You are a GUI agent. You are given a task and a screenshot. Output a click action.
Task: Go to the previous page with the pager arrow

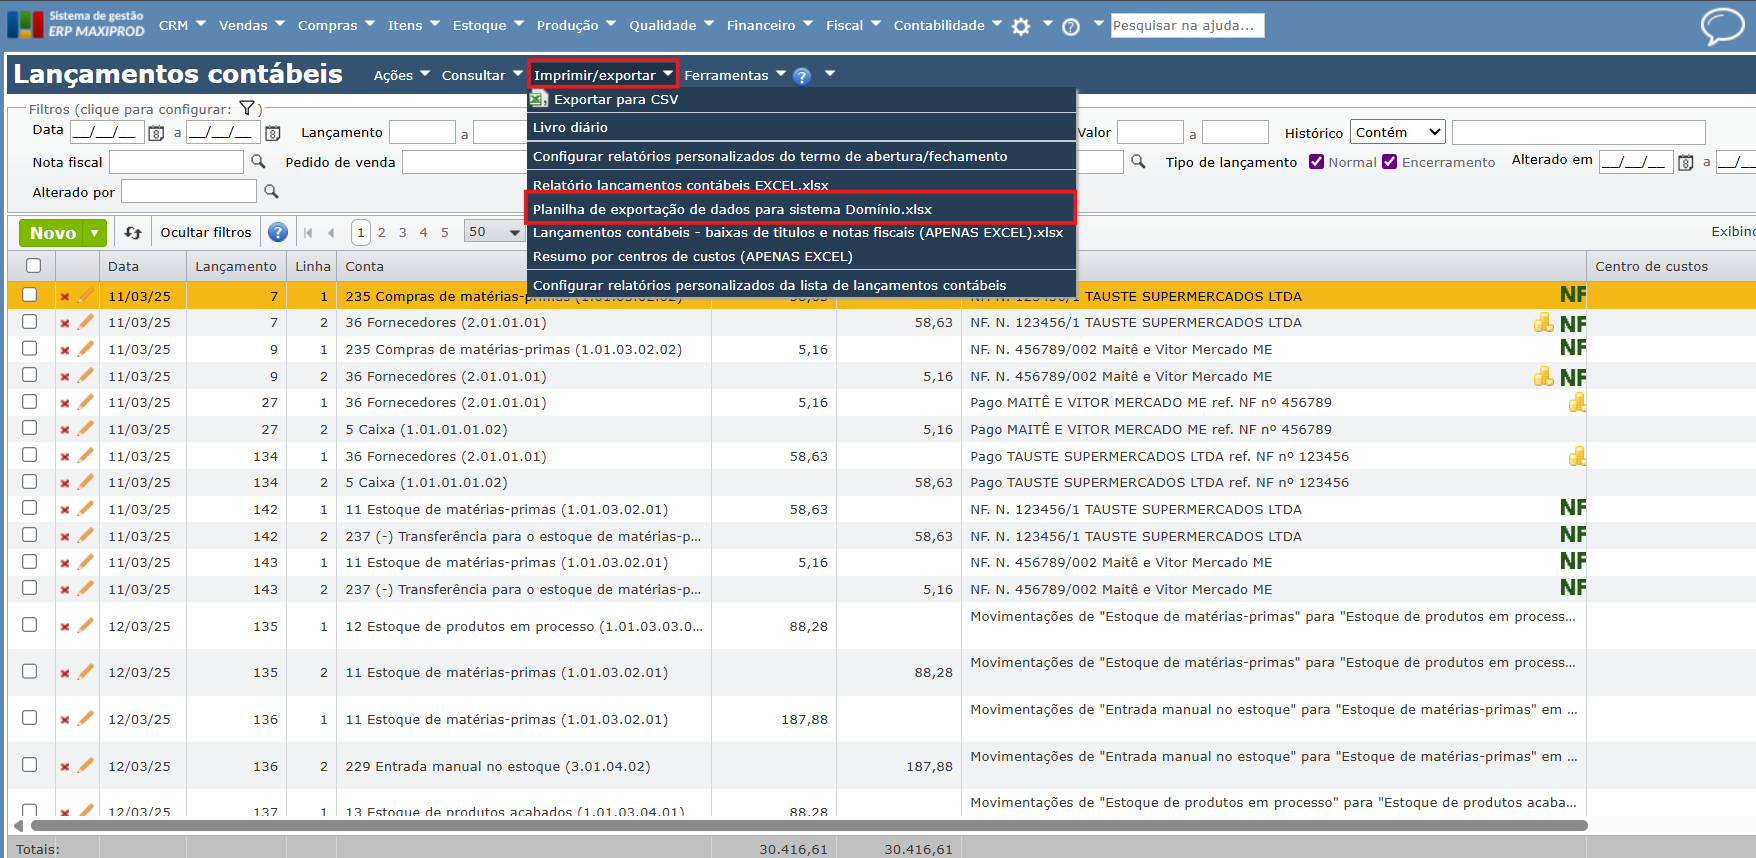click(331, 233)
